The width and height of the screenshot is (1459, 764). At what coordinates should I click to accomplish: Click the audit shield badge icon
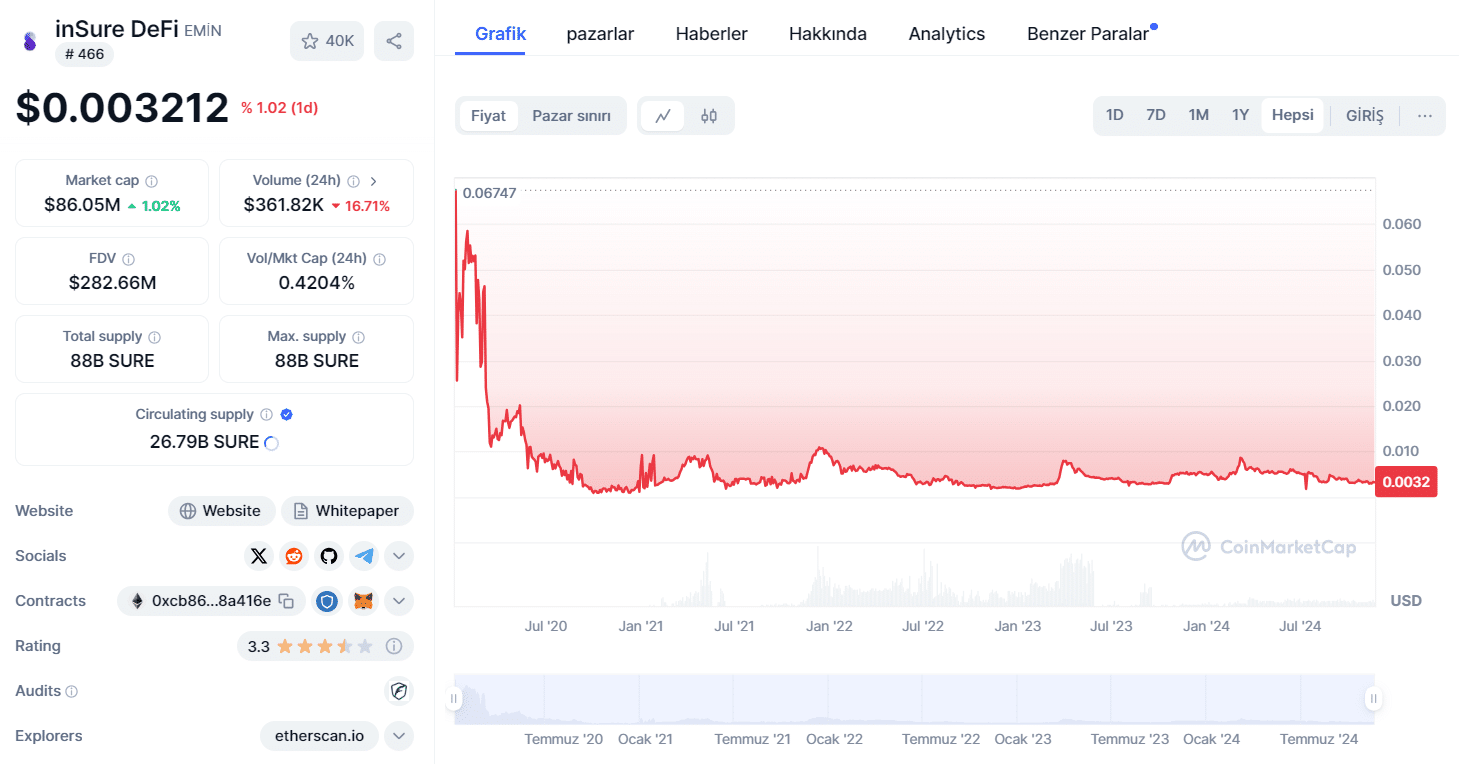click(399, 691)
